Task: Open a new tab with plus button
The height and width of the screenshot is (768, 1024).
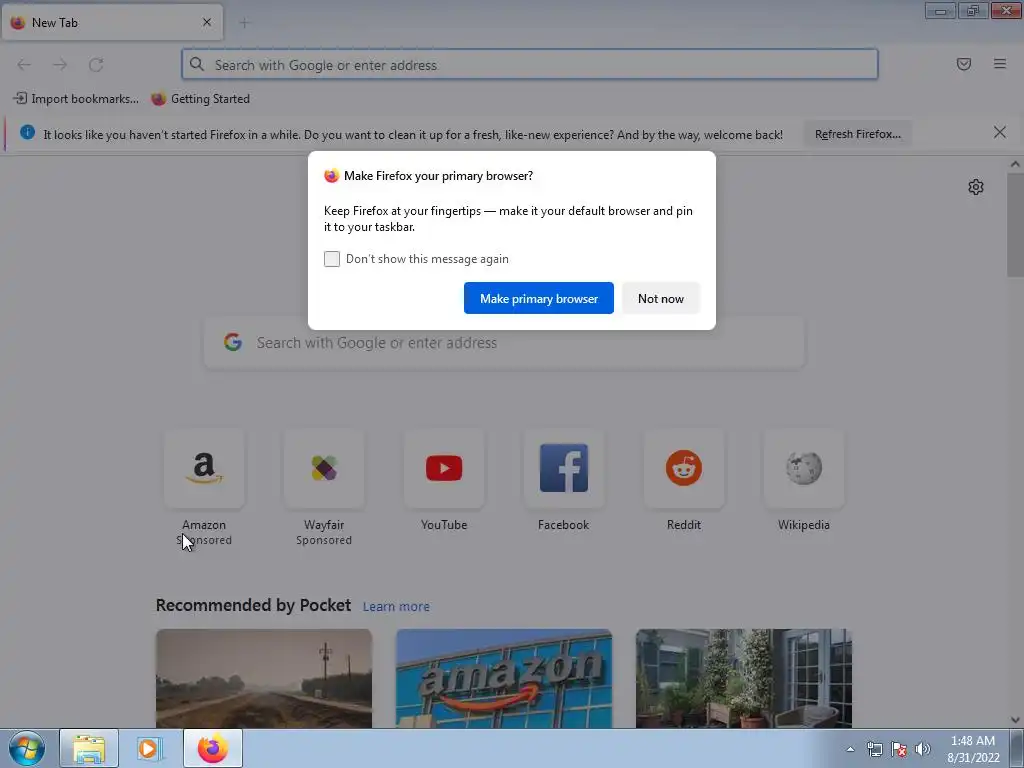Action: click(244, 23)
